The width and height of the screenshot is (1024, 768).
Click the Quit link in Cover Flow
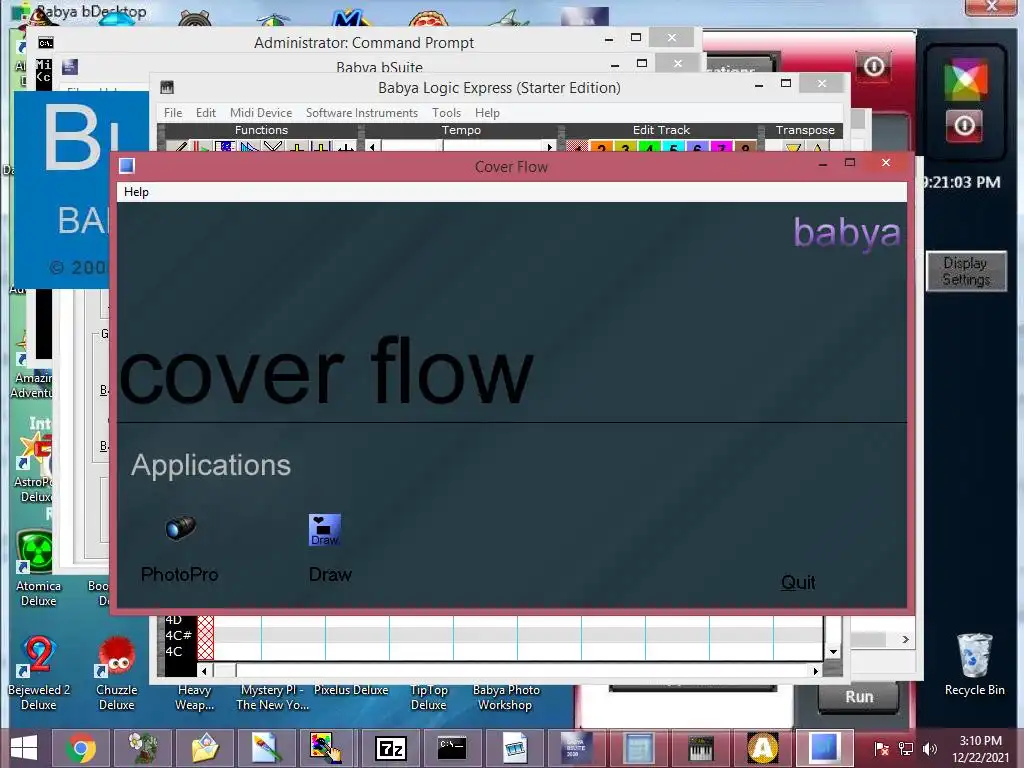pos(798,582)
